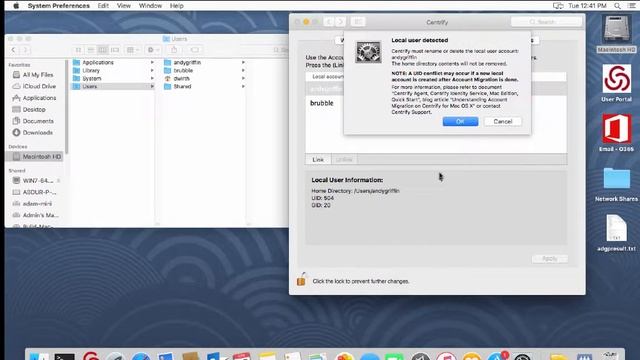
Task: Open the Finder action gear dropdown
Action: pyautogui.click(x=153, y=50)
